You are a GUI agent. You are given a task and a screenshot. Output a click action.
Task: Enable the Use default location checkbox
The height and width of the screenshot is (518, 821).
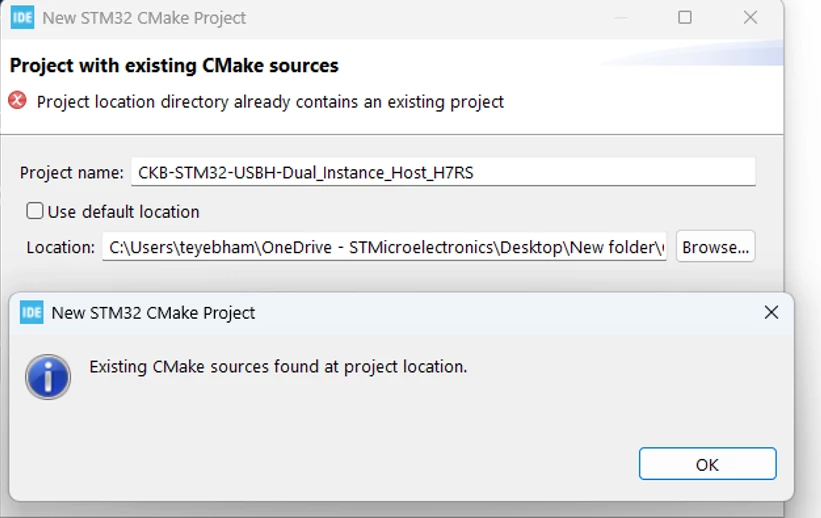pyautogui.click(x=35, y=211)
